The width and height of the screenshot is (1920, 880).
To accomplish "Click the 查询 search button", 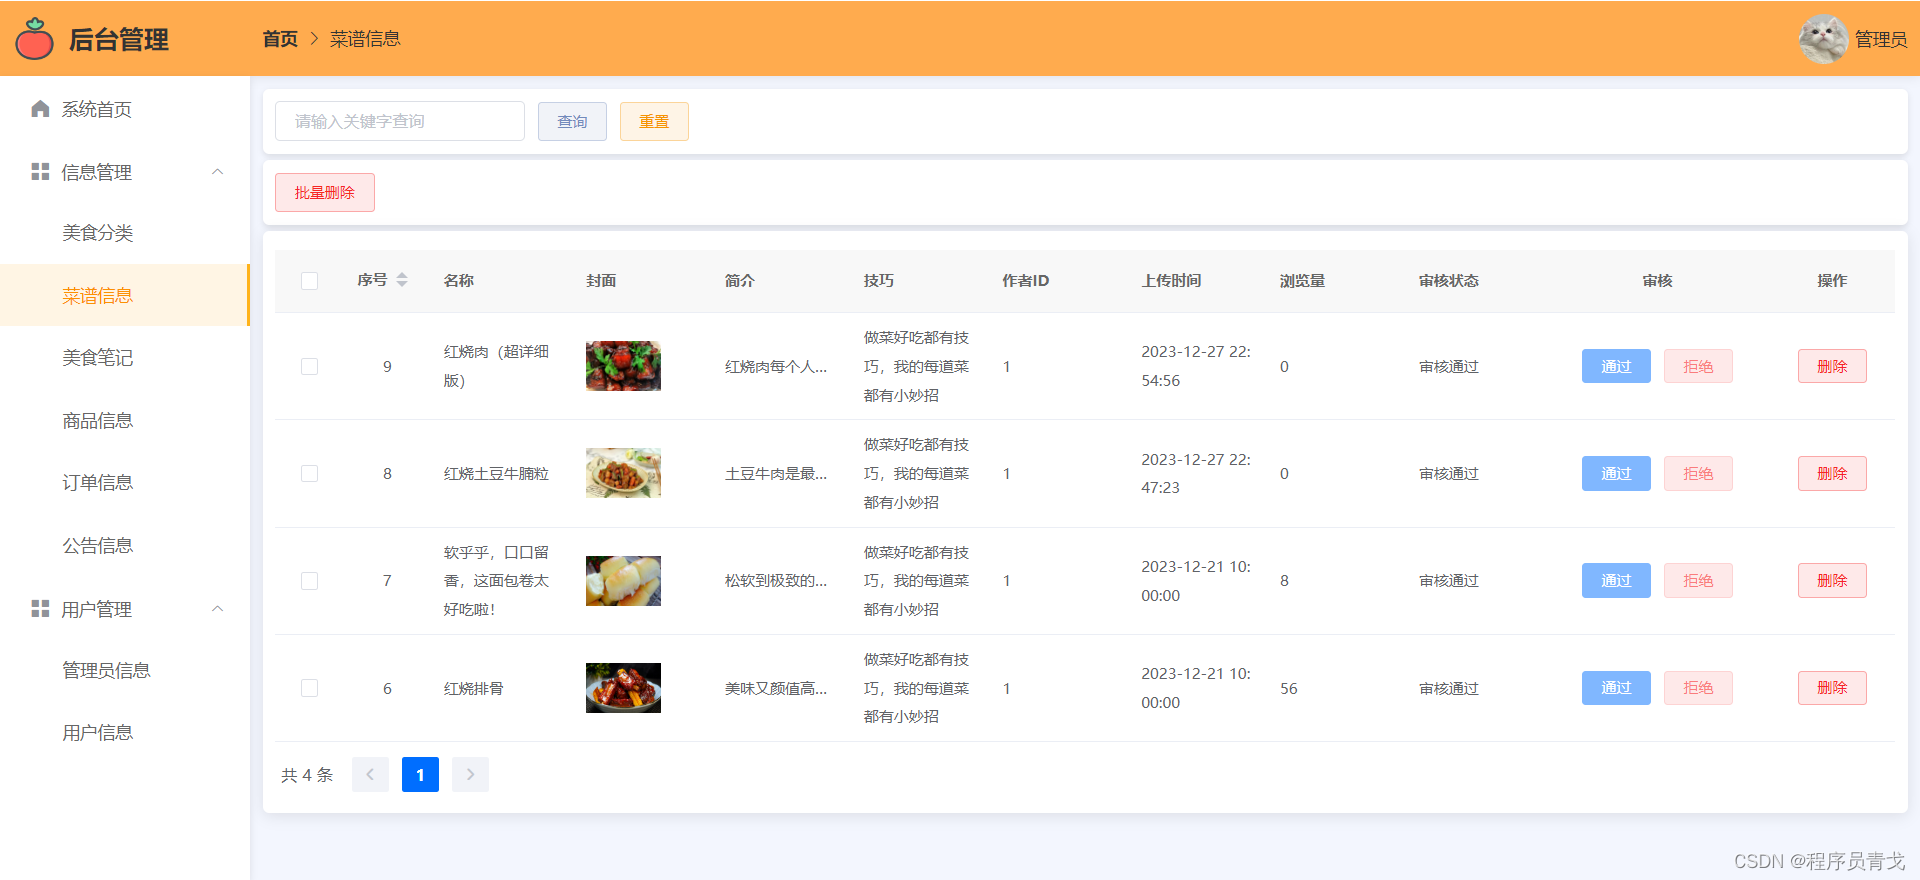I will coord(572,121).
